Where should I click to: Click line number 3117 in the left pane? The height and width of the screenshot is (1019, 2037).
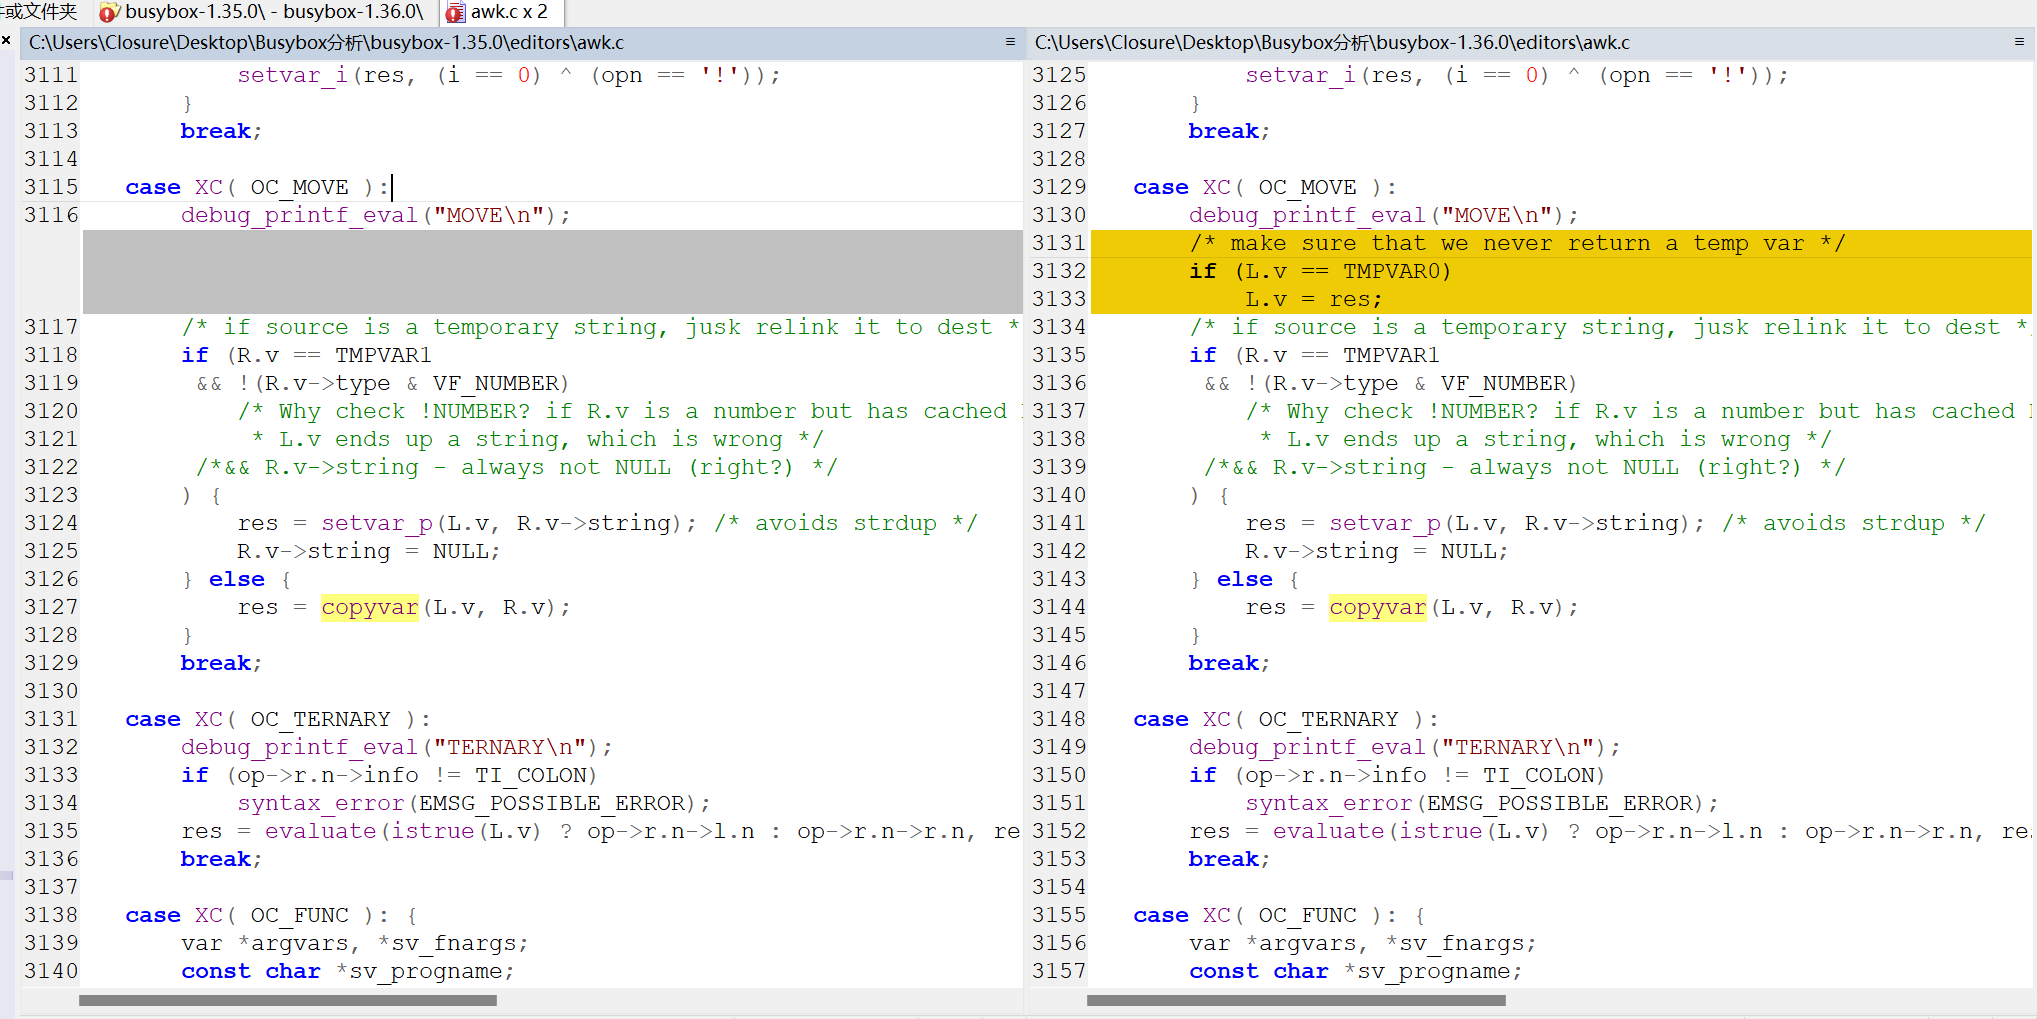[x=51, y=327]
